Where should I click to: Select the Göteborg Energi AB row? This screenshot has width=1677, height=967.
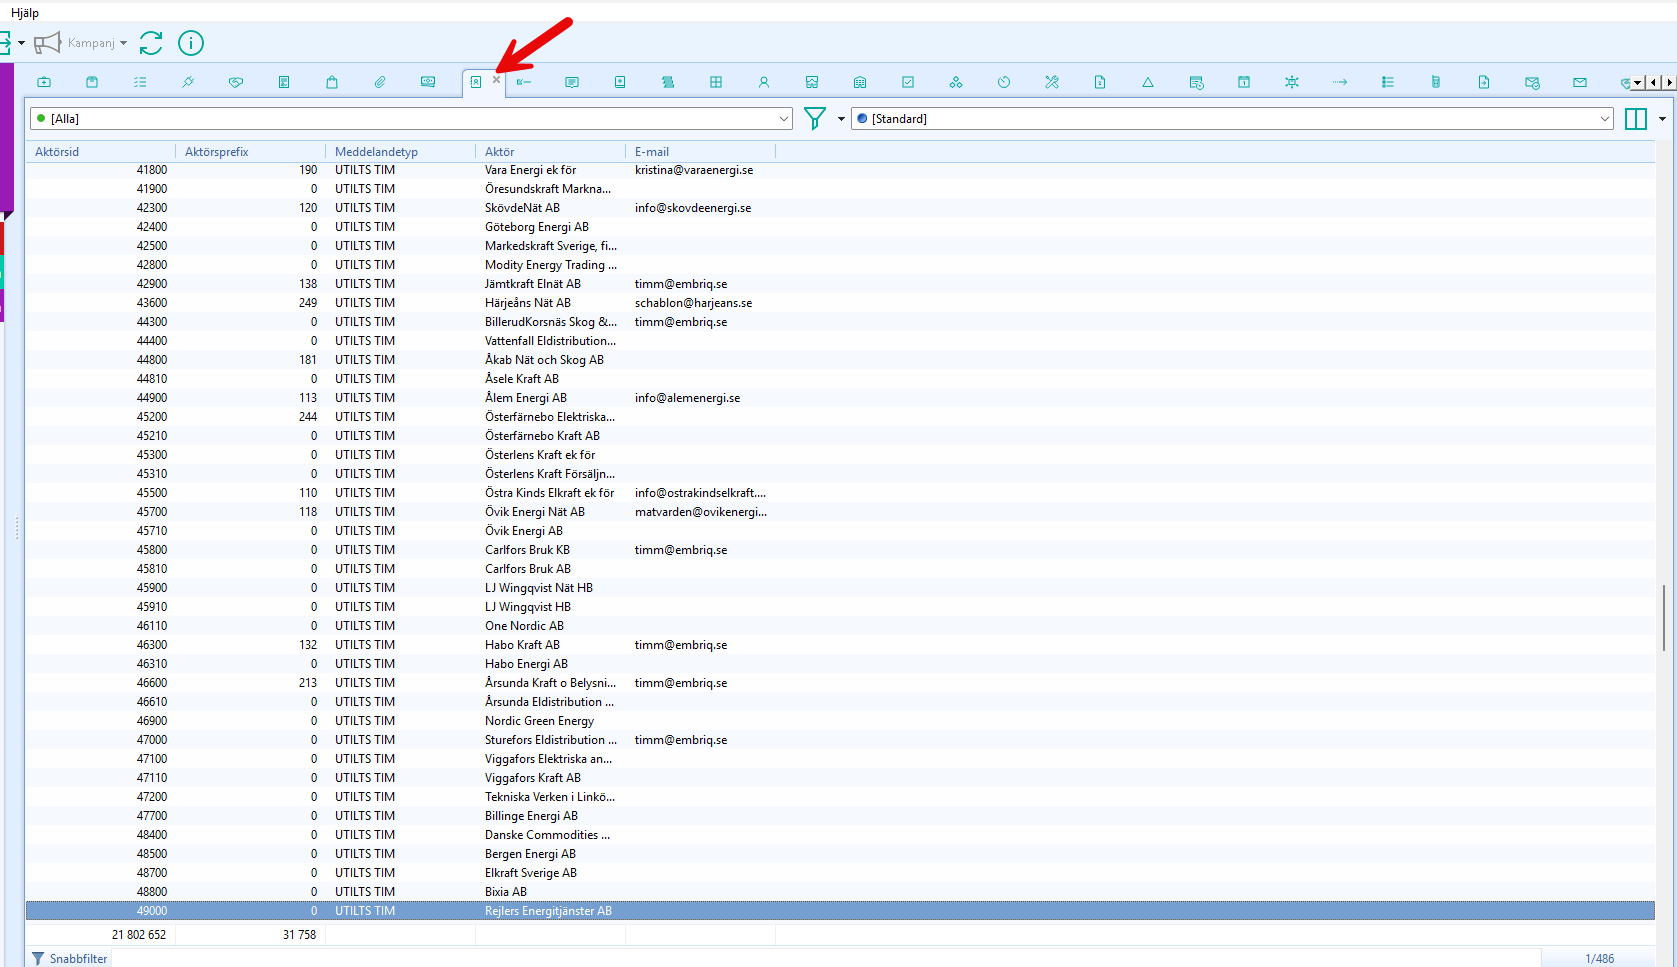point(537,227)
